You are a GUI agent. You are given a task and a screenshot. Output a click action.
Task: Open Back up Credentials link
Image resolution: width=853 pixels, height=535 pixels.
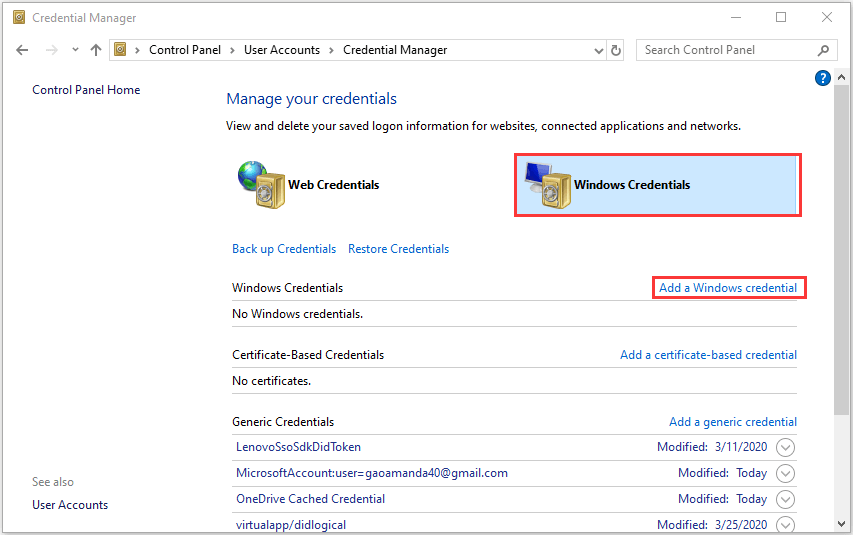point(284,249)
